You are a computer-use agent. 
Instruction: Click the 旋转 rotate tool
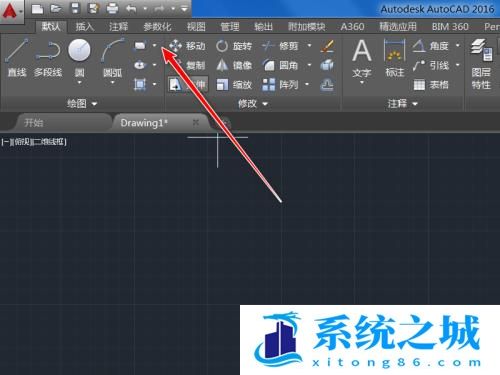[234, 46]
